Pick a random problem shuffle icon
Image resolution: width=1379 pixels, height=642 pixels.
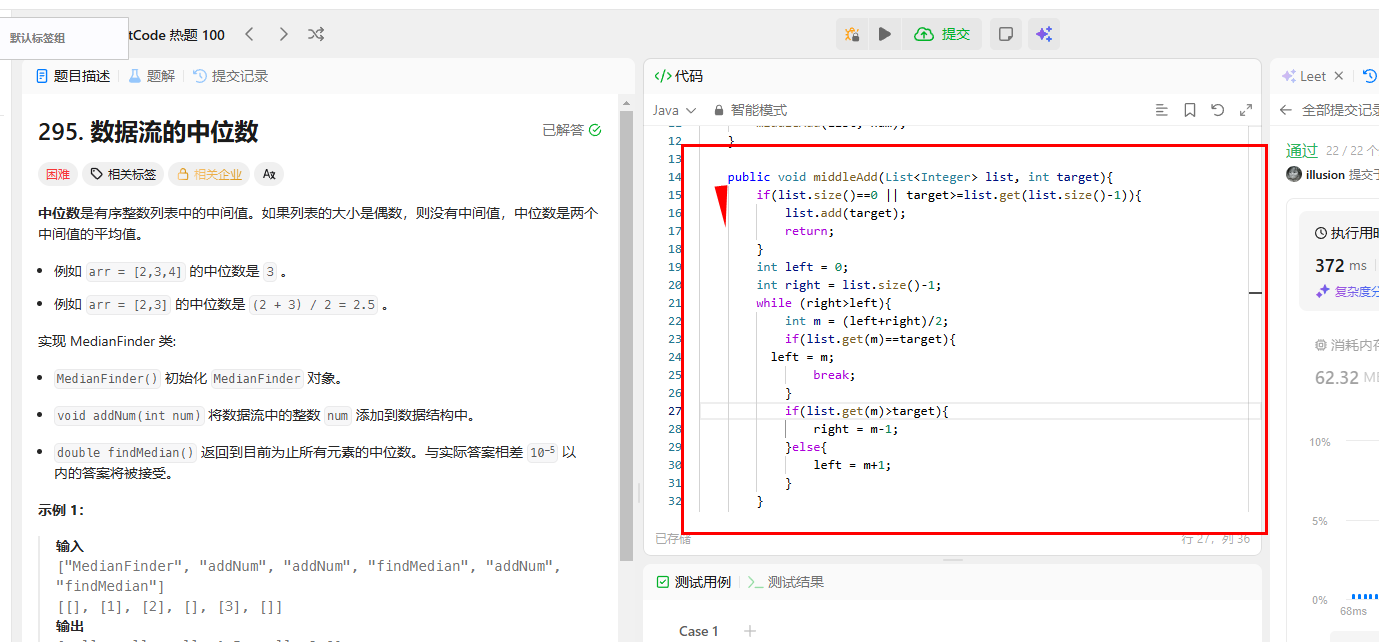coord(316,34)
